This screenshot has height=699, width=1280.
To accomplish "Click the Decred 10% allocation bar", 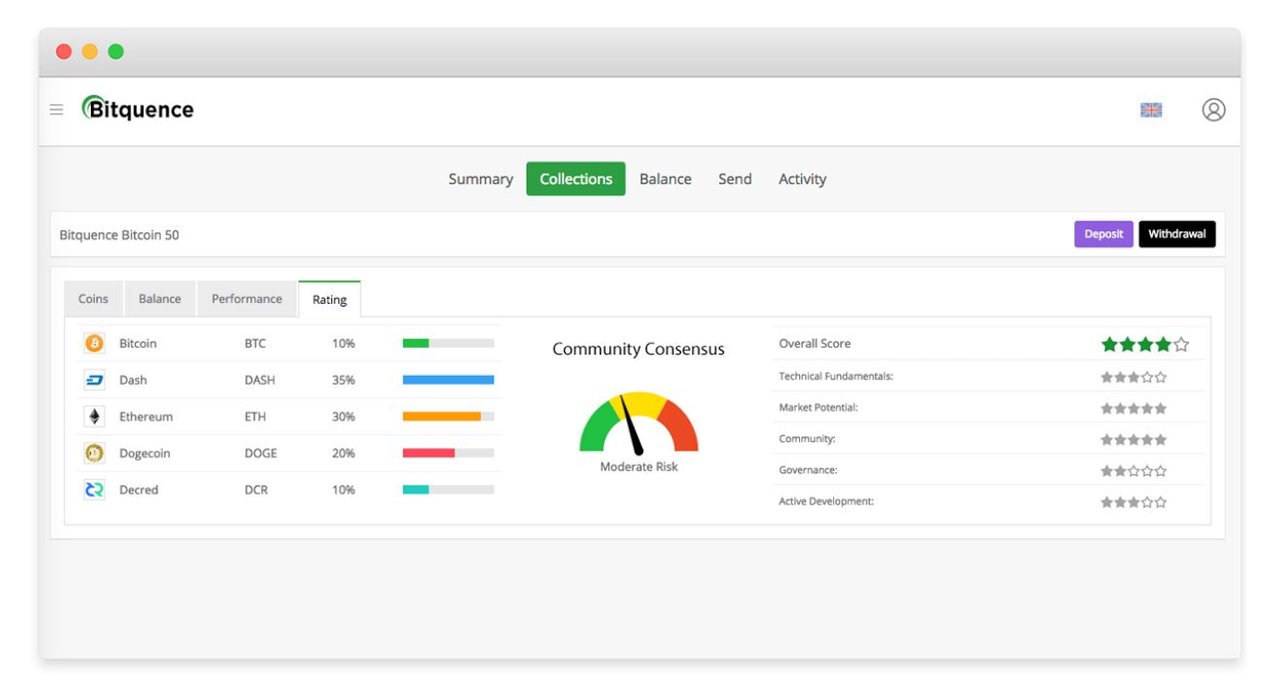I will coord(448,490).
